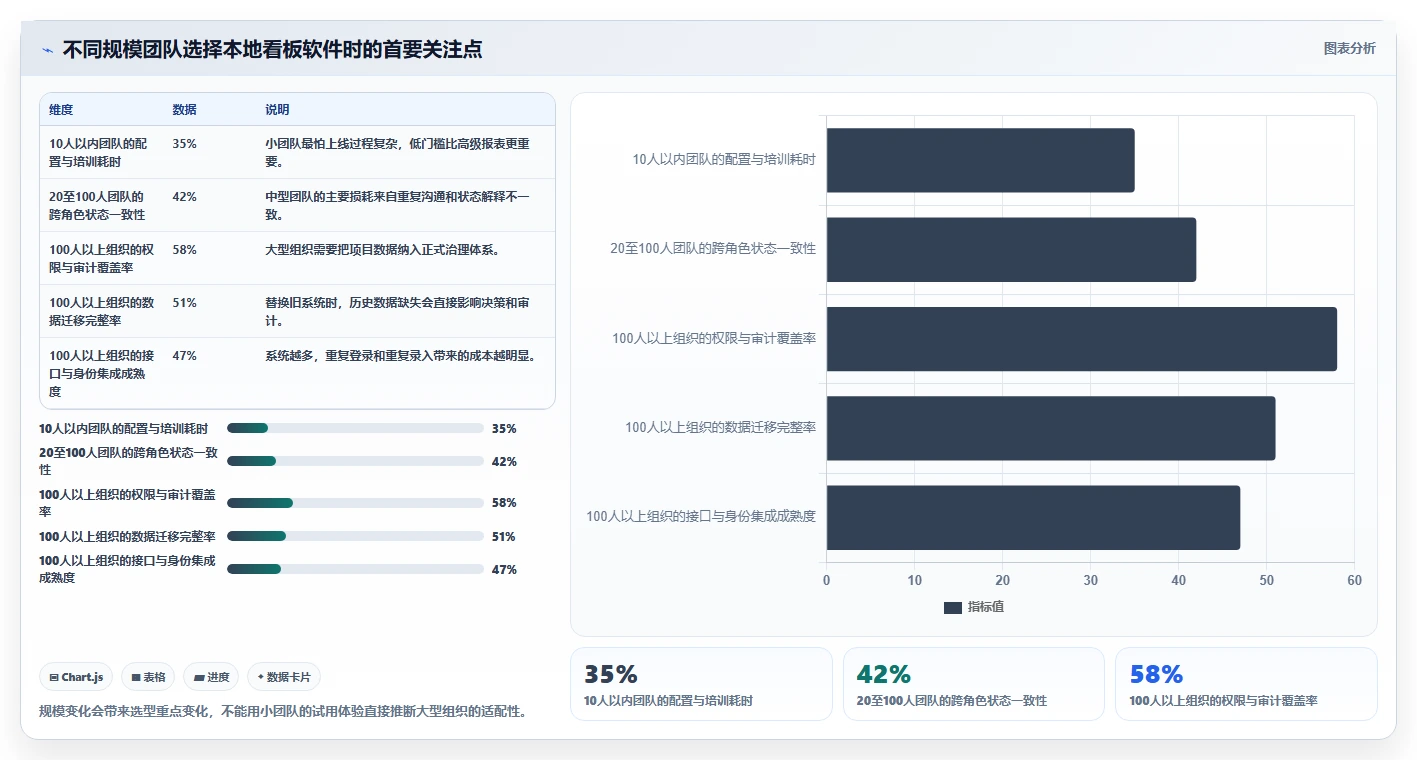Click the progress bar for 100人以上组织的接口与身份集成成熟度
The height and width of the screenshot is (760, 1417).
[x=355, y=569]
